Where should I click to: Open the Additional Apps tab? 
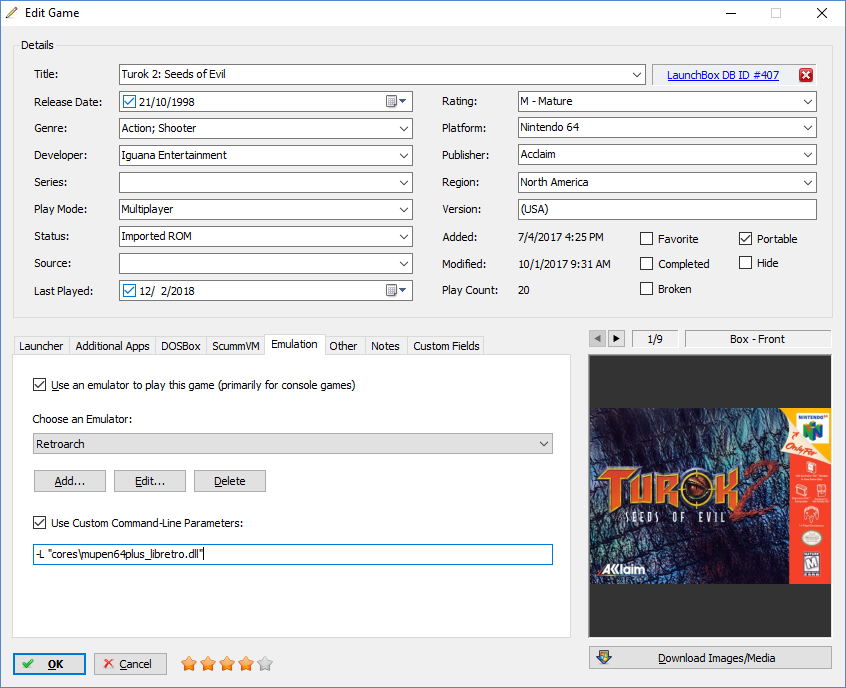(112, 346)
